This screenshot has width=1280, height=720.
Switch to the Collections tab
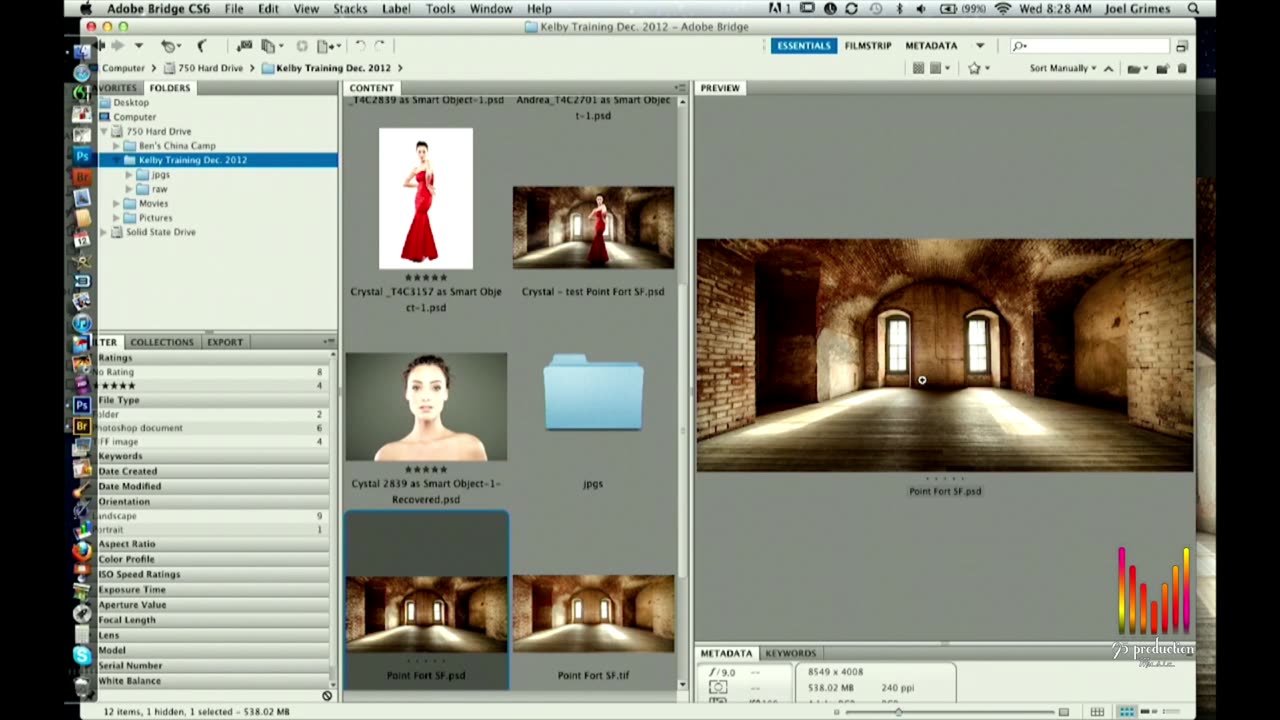[x=162, y=342]
